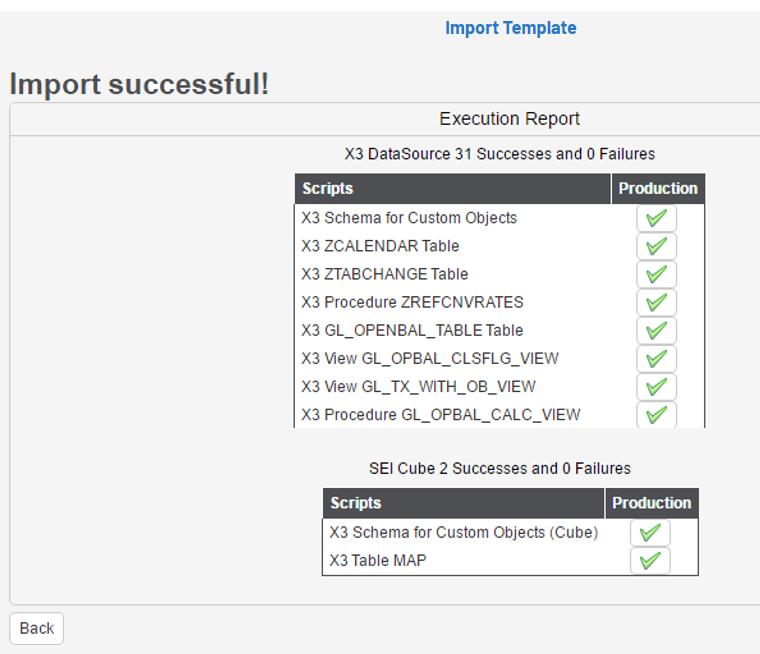Screen dimensions: 760x654
Task: Click the X3 ZTABCHANGE Table checkmark icon
Action: point(656,274)
